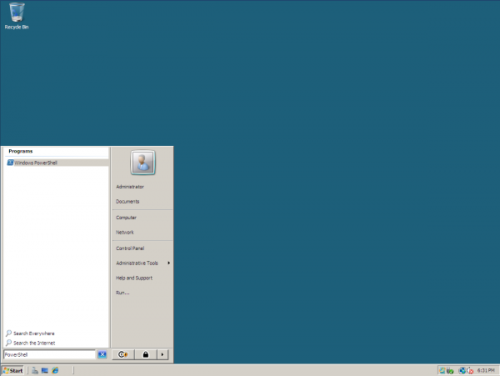Open Documents from the Start menu

click(x=128, y=201)
